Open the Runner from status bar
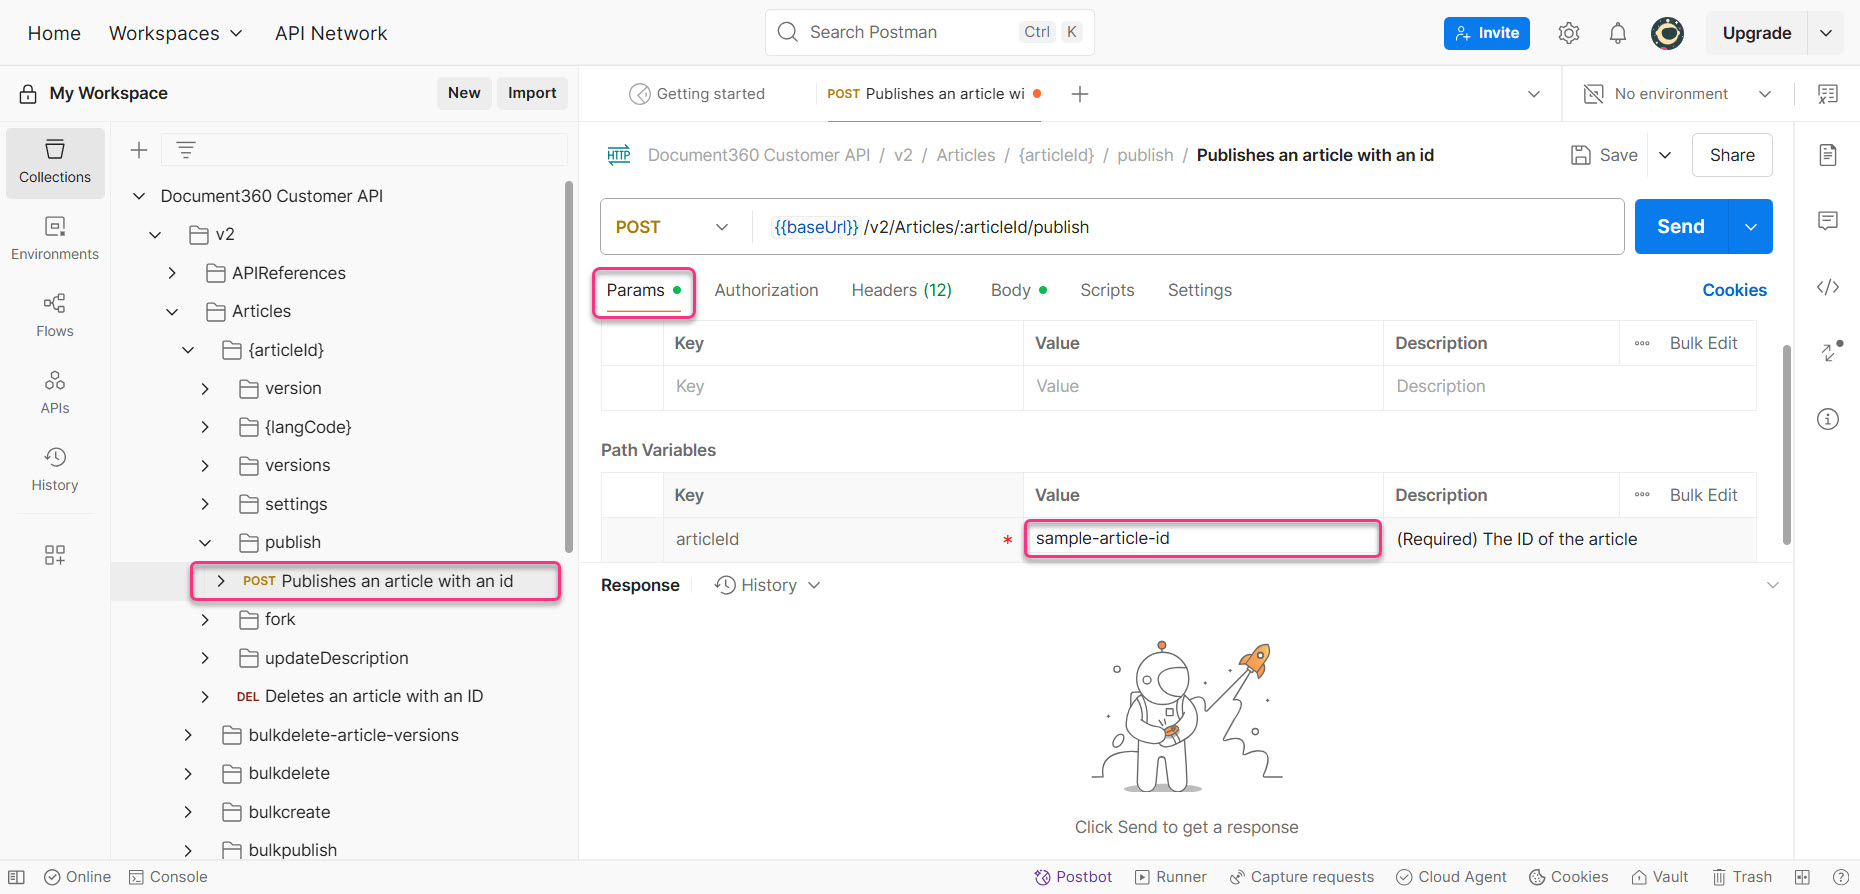Viewport: 1860px width, 894px height. 1170,877
